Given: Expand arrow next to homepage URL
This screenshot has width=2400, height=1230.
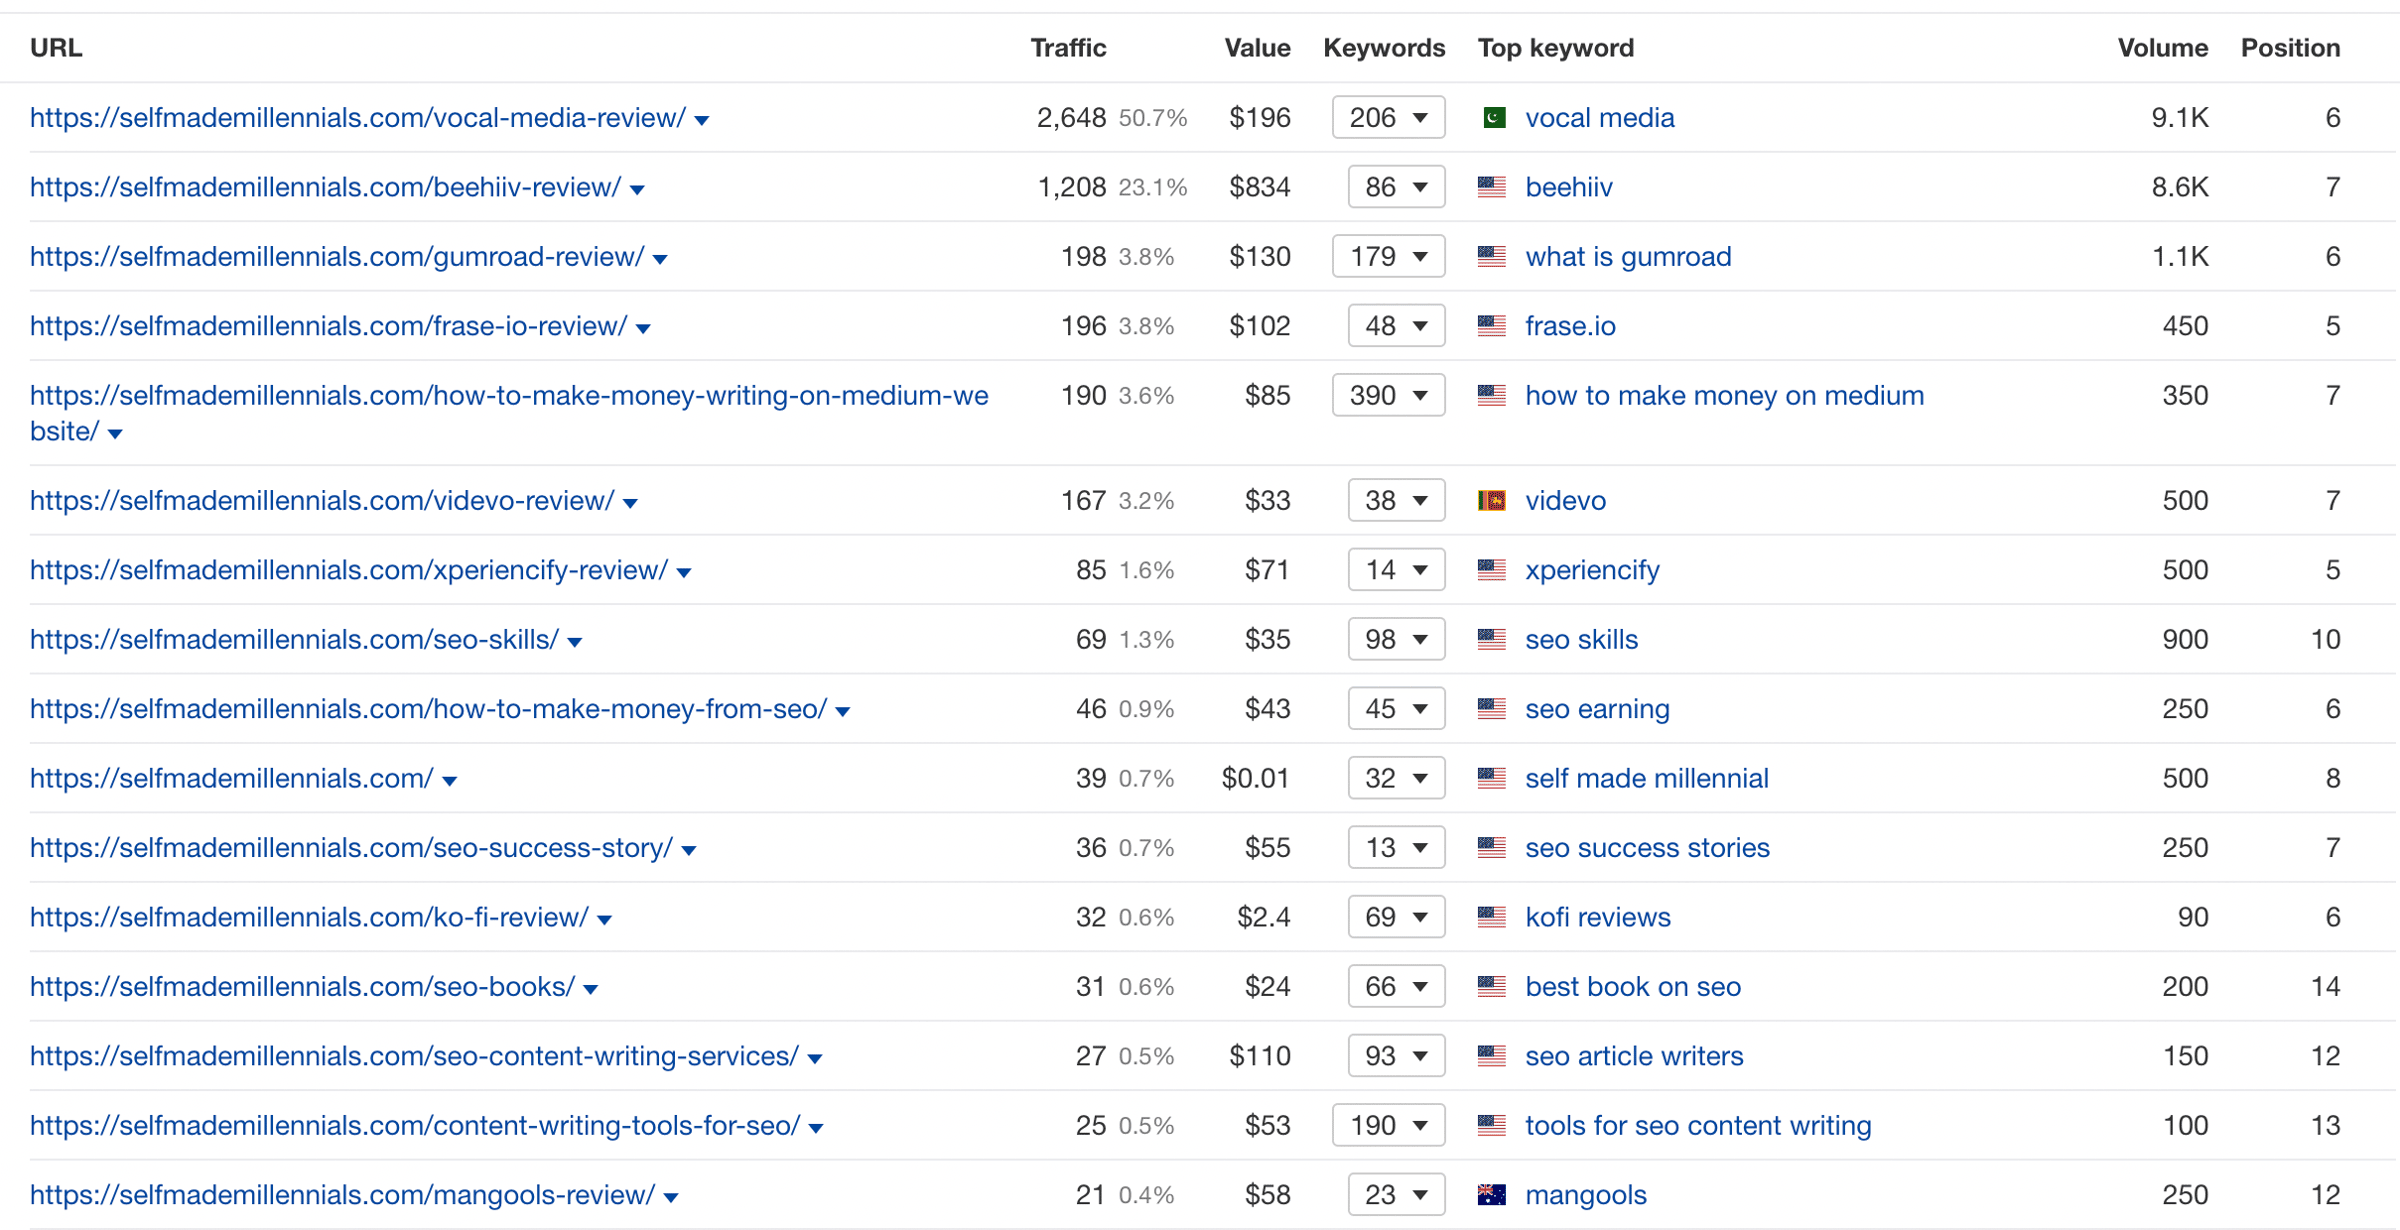Looking at the screenshot, I should [x=450, y=781].
